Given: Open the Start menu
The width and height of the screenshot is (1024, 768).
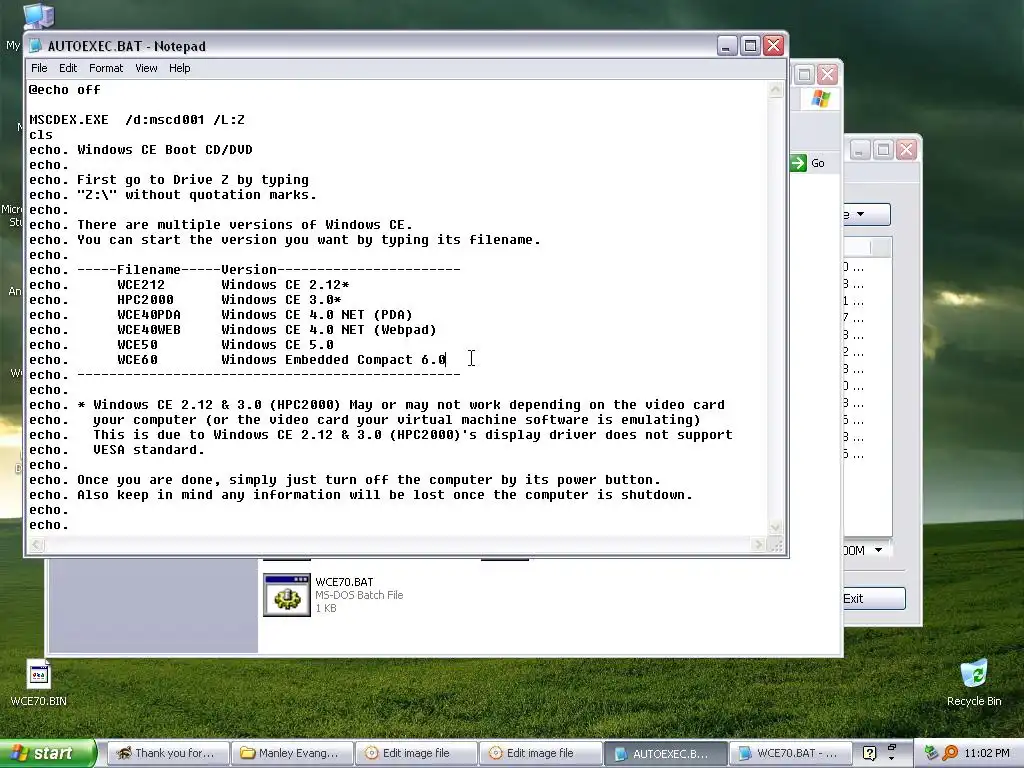Looking at the screenshot, I should coord(47,753).
